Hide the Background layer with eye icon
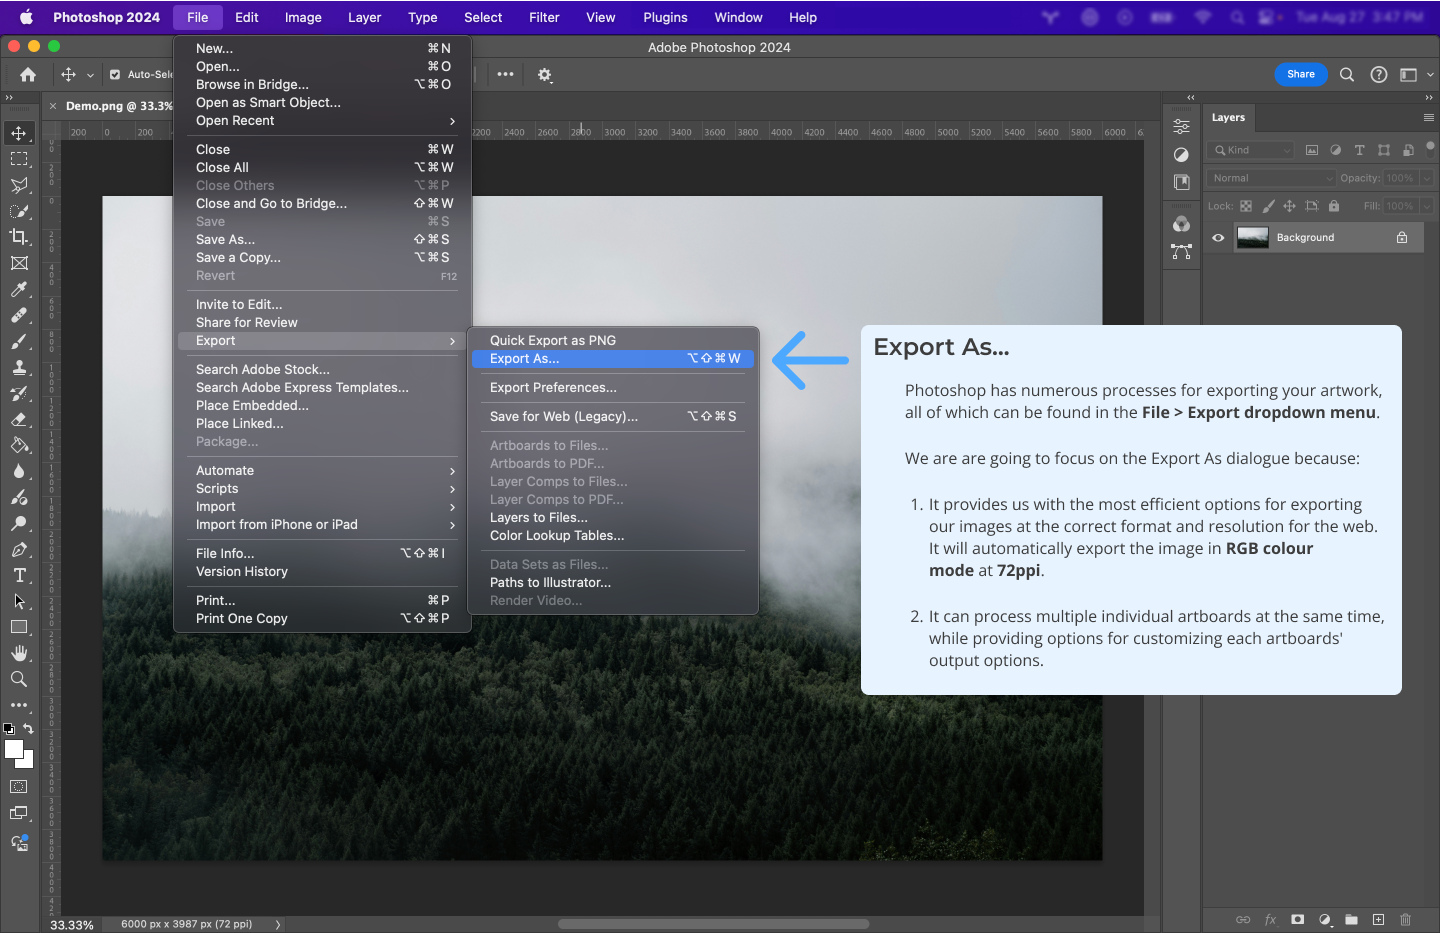The image size is (1440, 933). point(1218,238)
